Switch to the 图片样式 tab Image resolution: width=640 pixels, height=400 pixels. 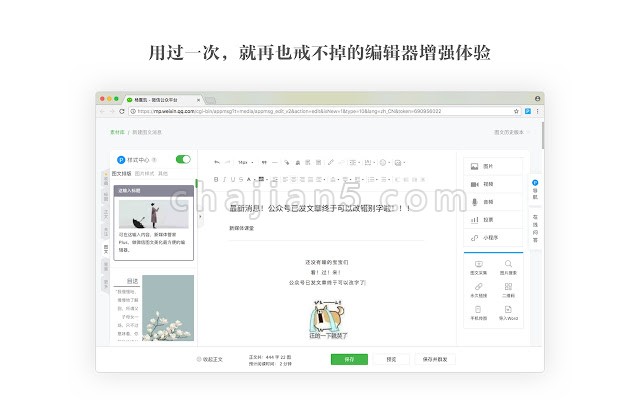tap(144, 173)
